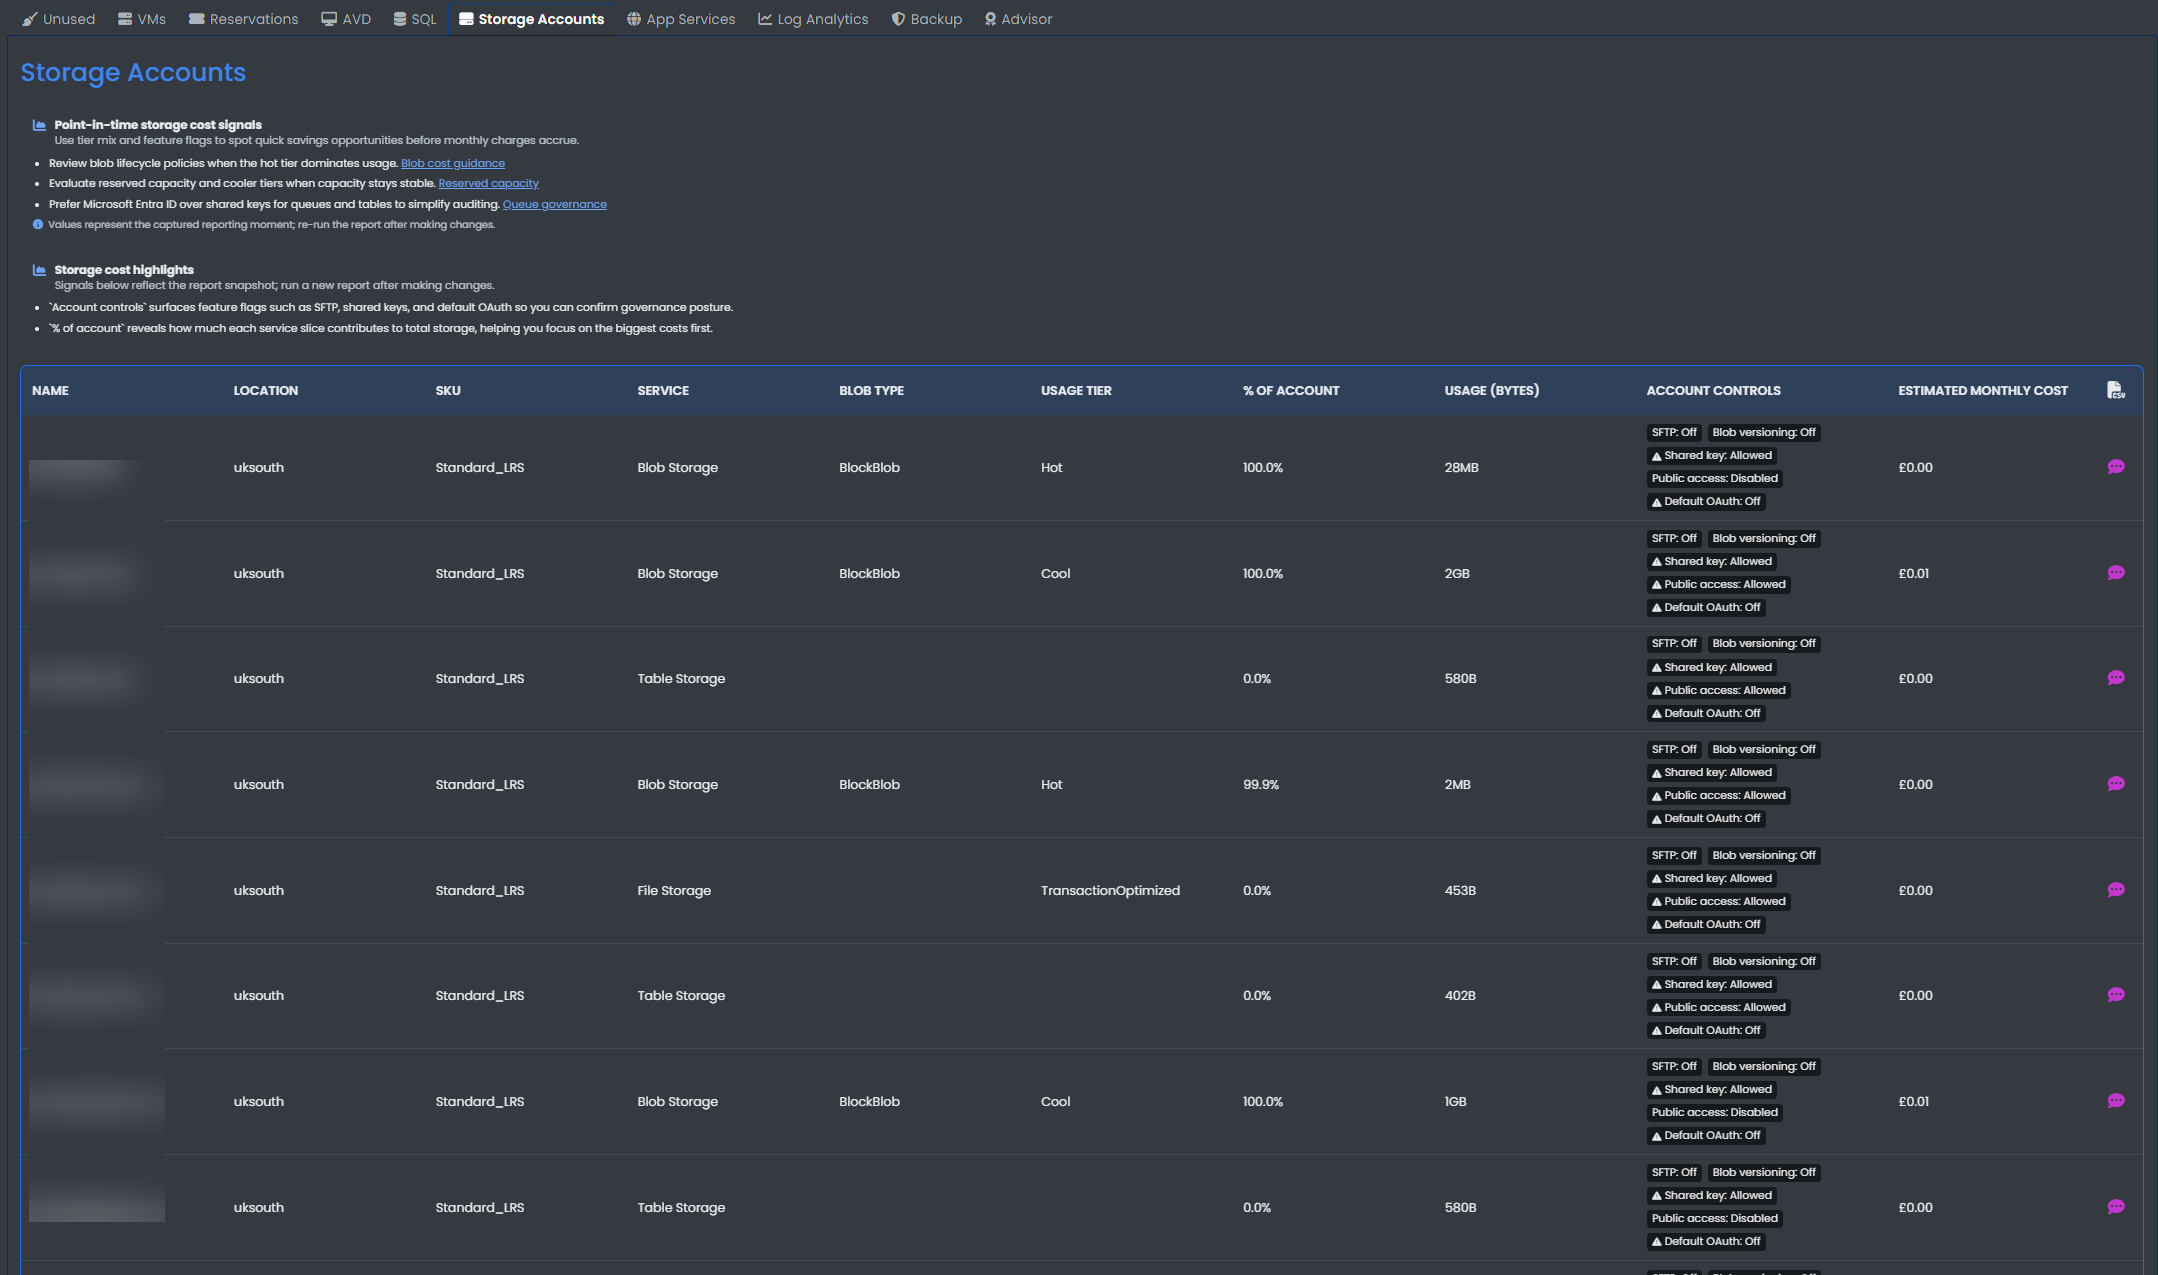Sort by the BLOB TYPE column header
This screenshot has height=1275, width=2158.
click(x=871, y=390)
